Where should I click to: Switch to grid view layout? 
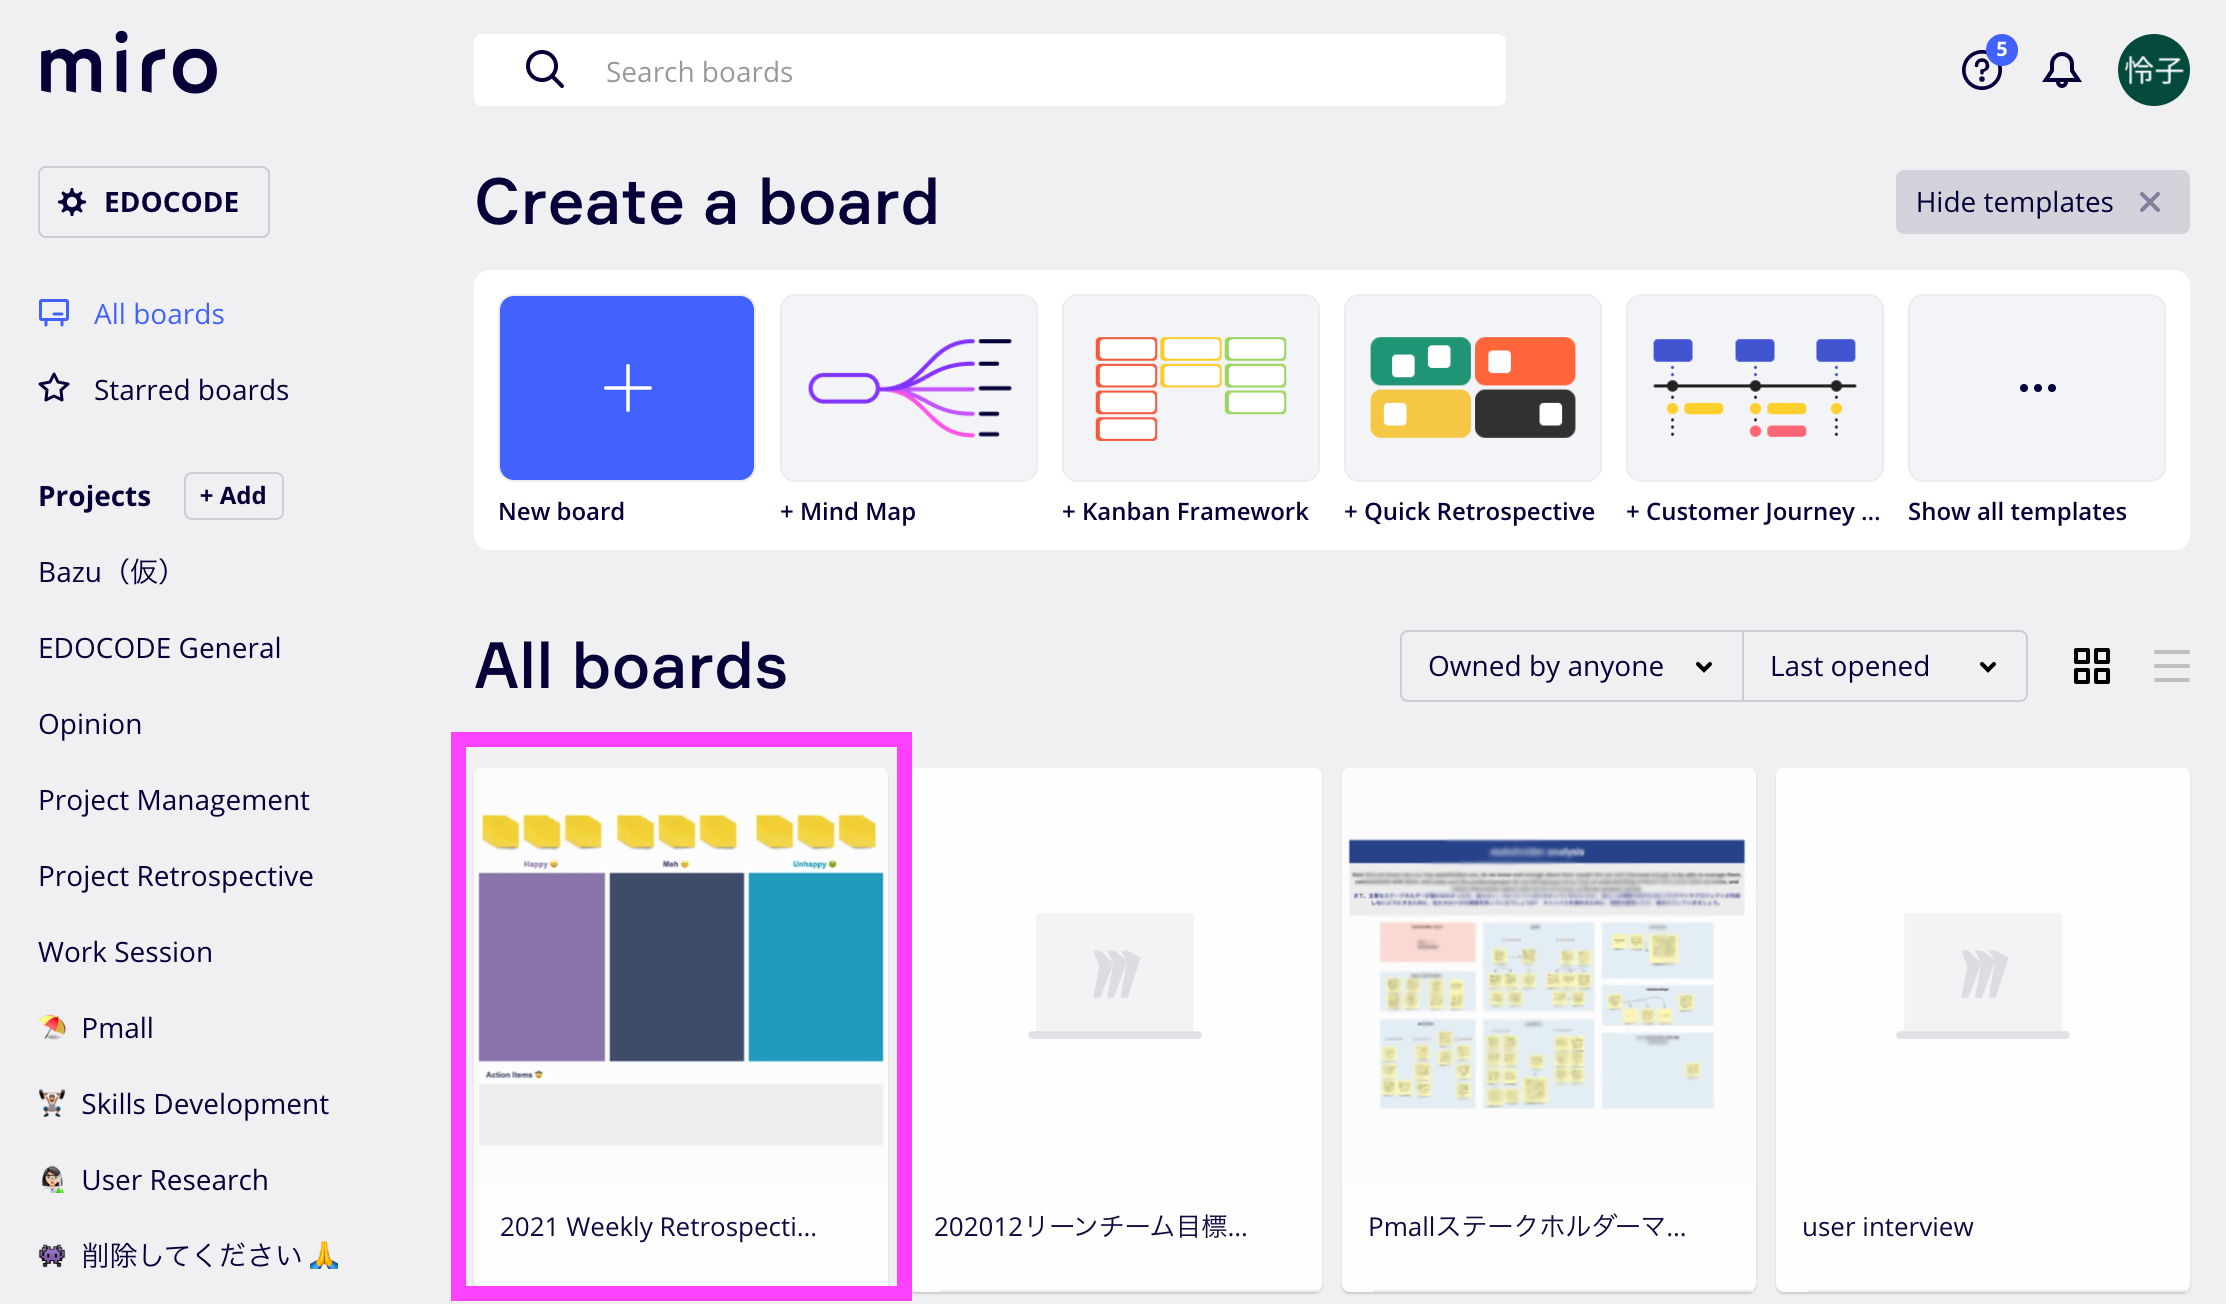click(x=2091, y=666)
